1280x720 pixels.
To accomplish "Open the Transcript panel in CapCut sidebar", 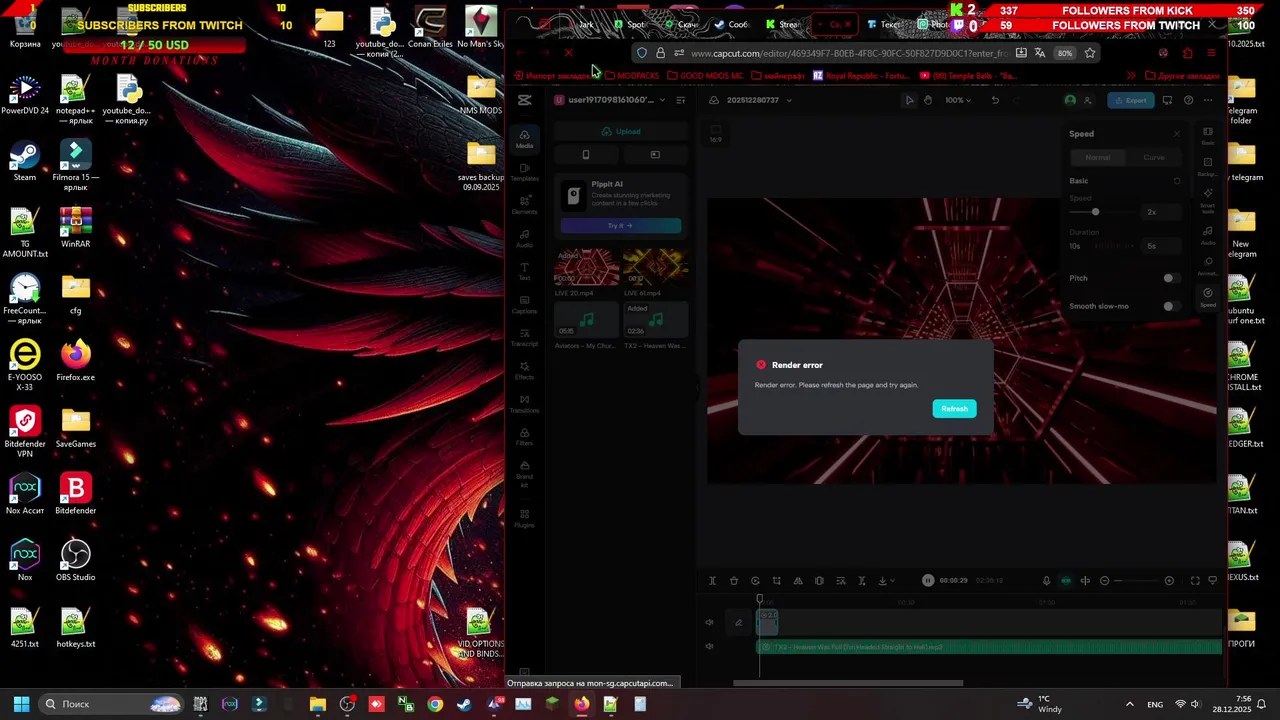I will coord(524,337).
